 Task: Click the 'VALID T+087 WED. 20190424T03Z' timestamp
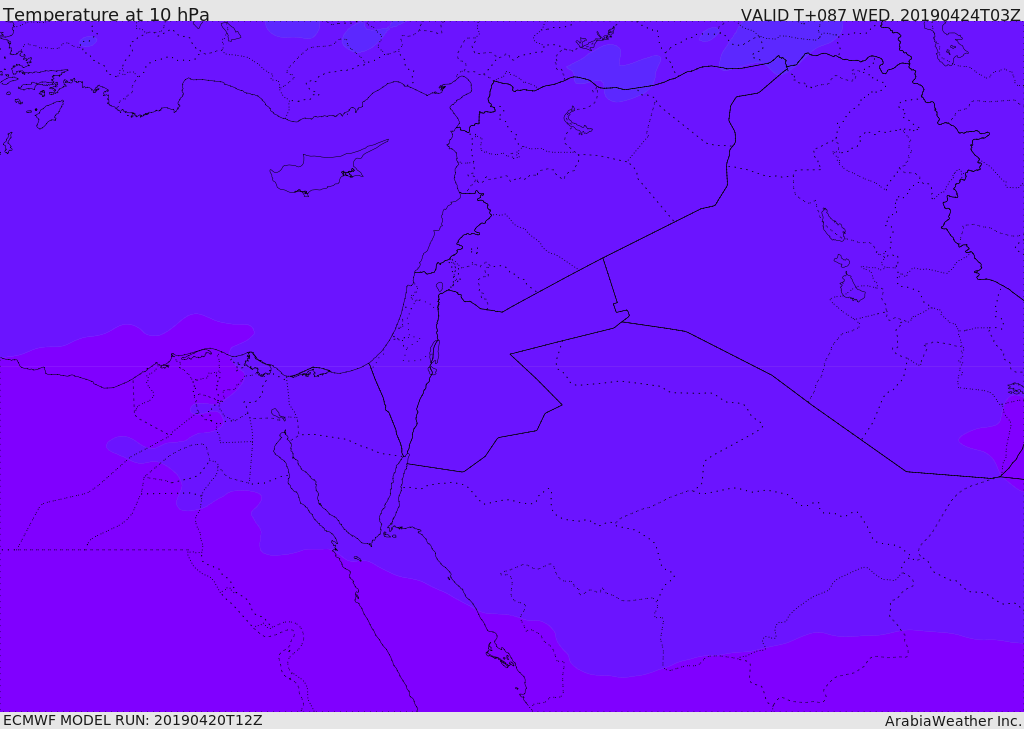coord(880,14)
